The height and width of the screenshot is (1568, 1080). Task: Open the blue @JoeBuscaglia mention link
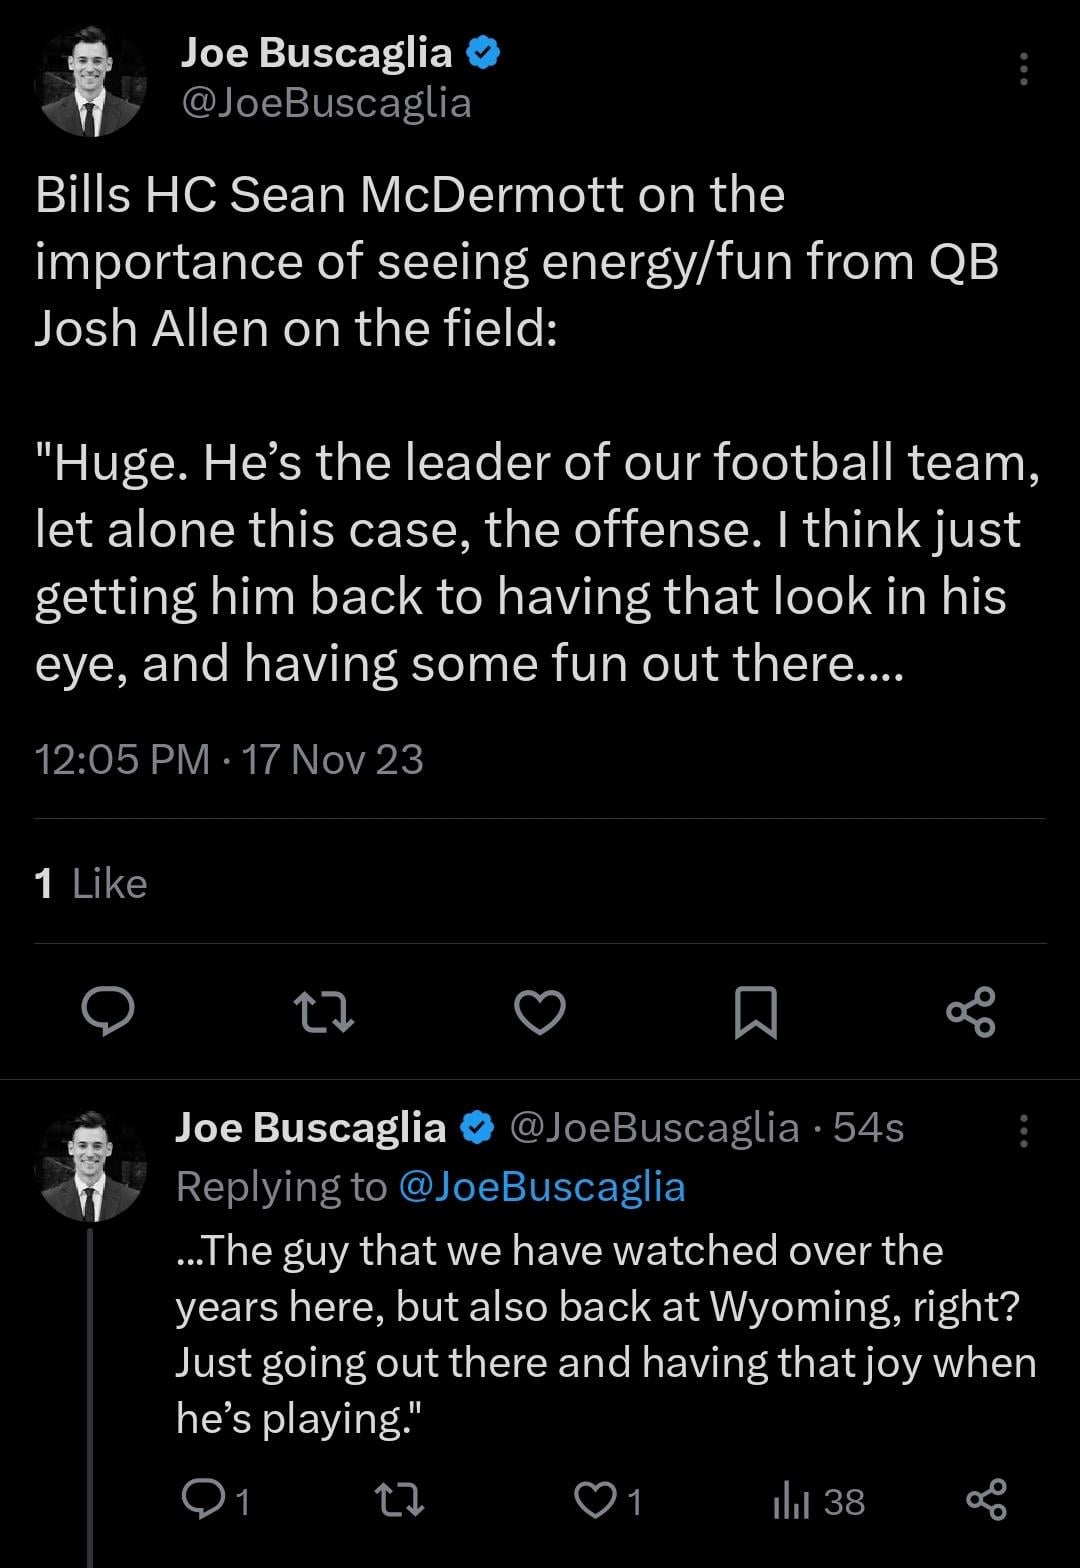[x=541, y=1186]
